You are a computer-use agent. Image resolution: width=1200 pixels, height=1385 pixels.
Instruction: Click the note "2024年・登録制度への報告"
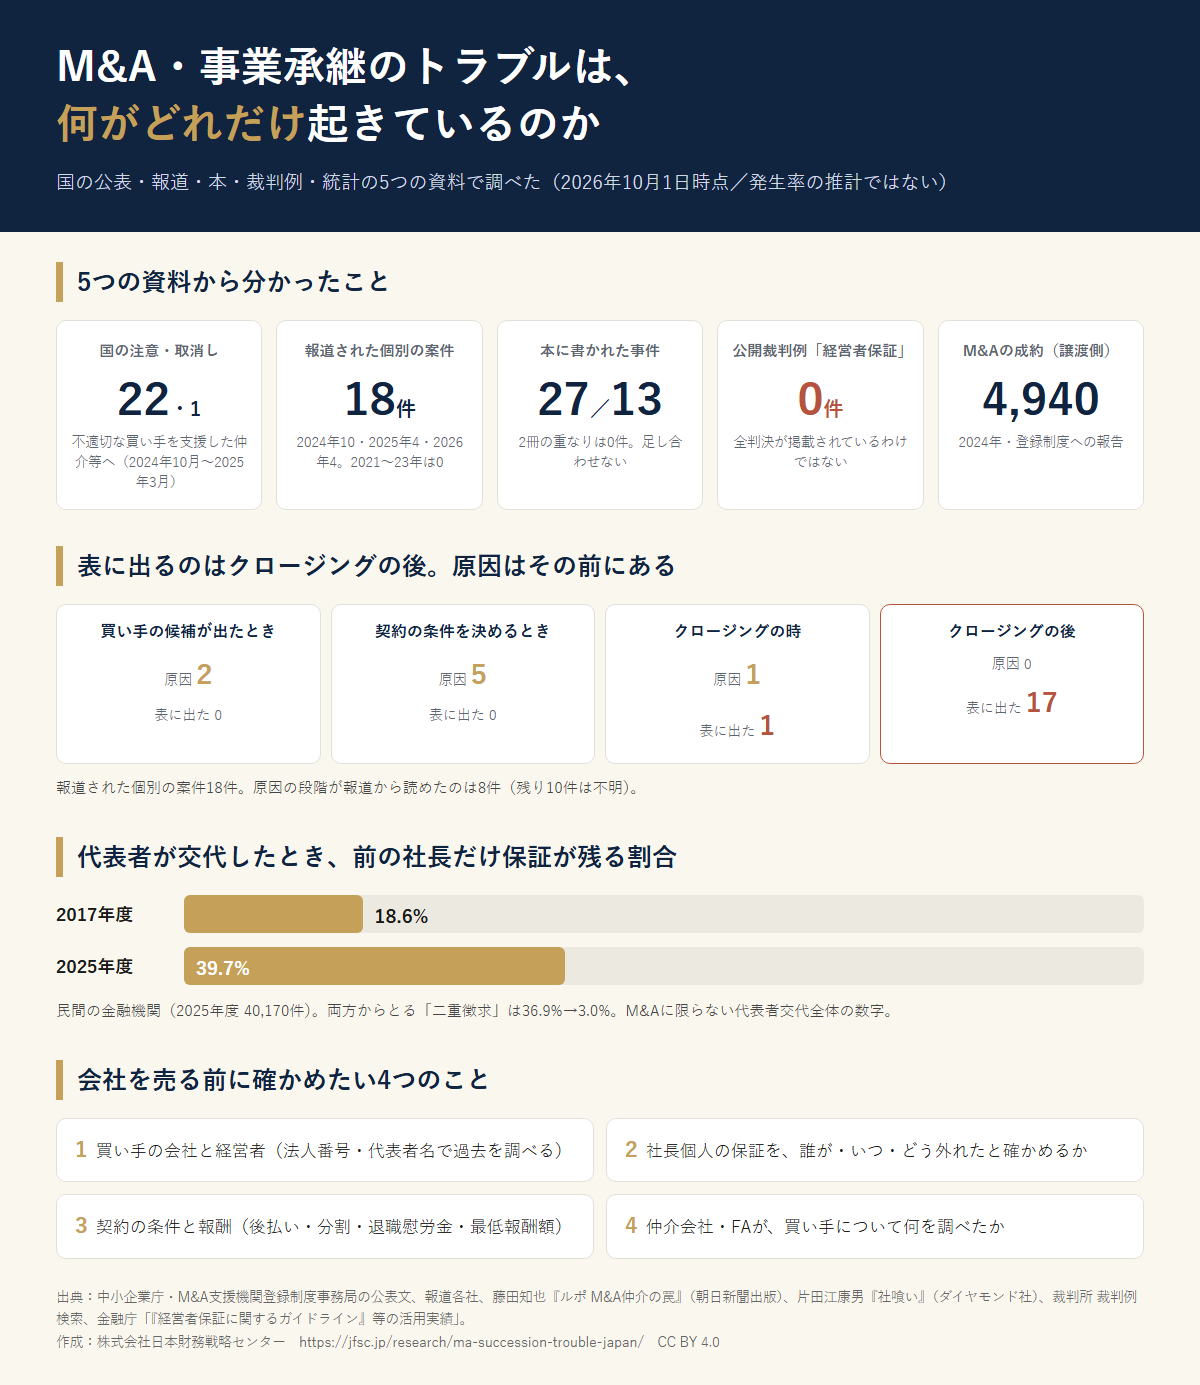[x=1040, y=442]
